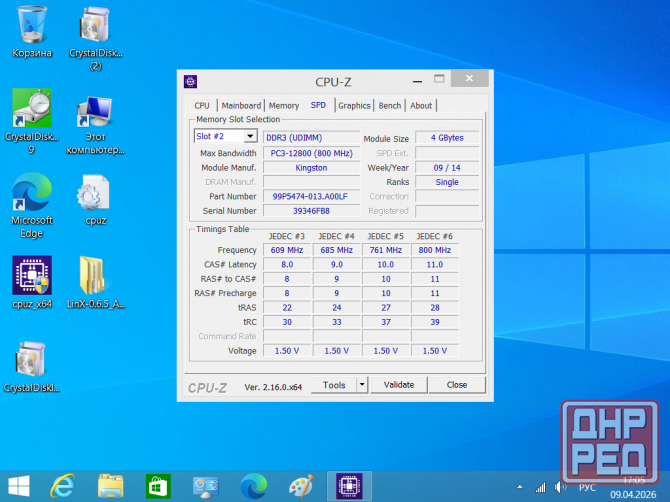
Task: Click the JEDEC #6 800 MHz frequency
Action: click(435, 250)
